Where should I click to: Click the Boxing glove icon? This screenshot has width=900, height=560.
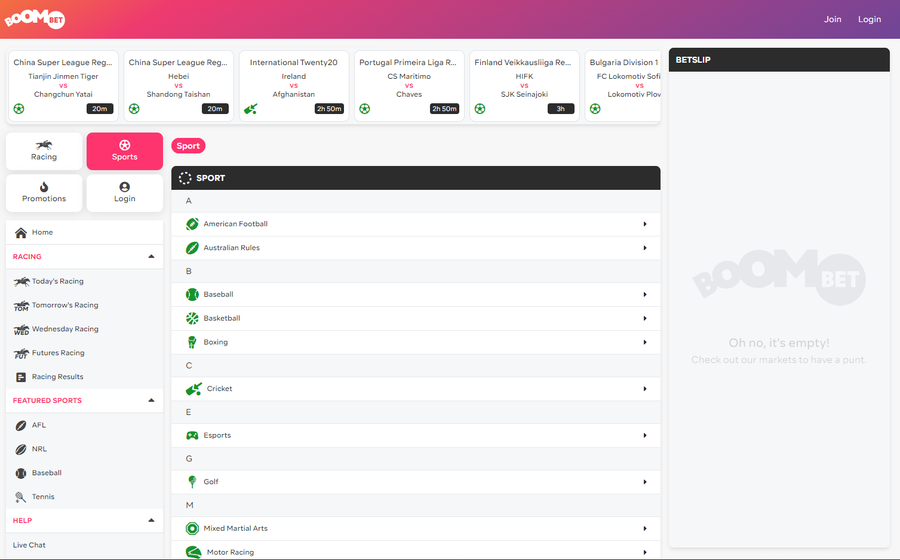click(x=192, y=342)
